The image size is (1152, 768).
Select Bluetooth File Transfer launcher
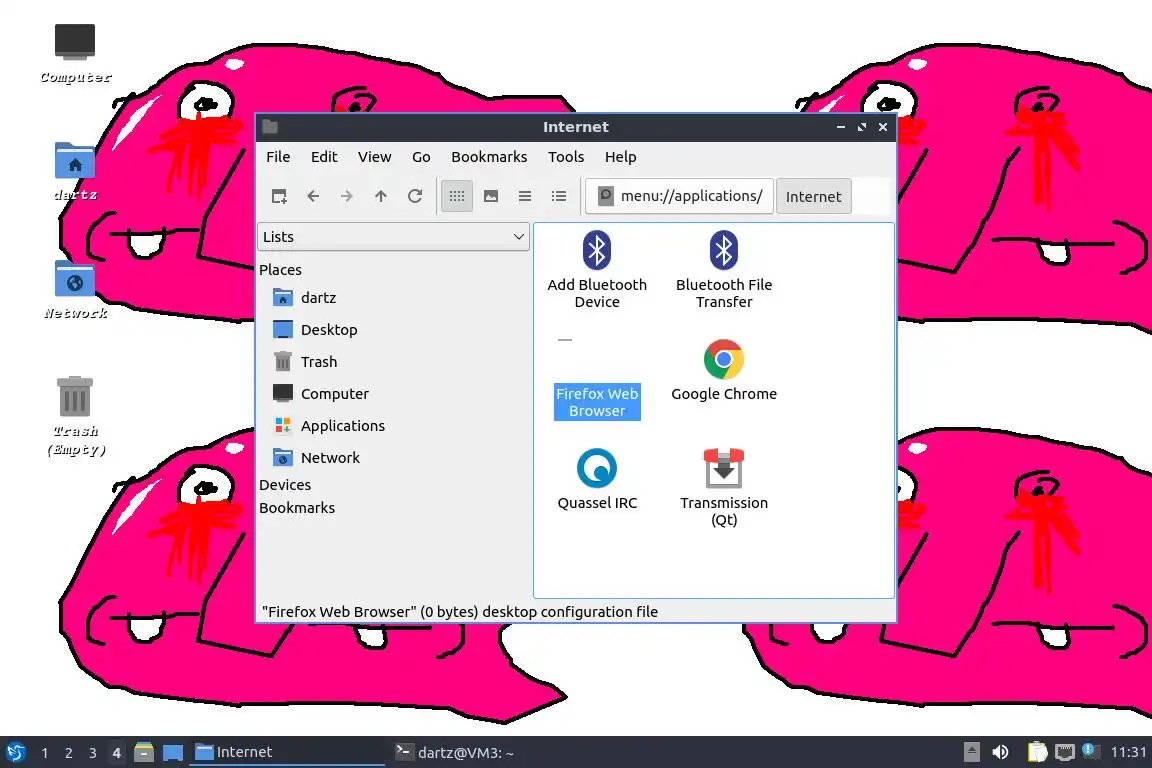pyautogui.click(x=724, y=270)
